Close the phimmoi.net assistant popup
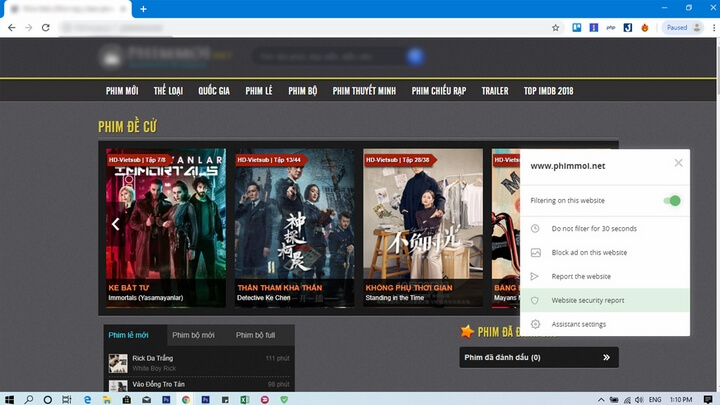 click(678, 163)
